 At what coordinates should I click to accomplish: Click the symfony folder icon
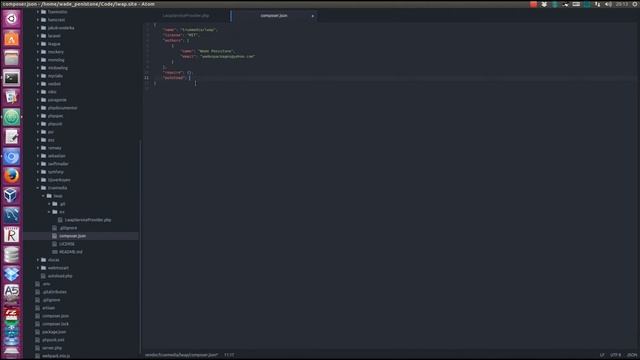point(44,172)
